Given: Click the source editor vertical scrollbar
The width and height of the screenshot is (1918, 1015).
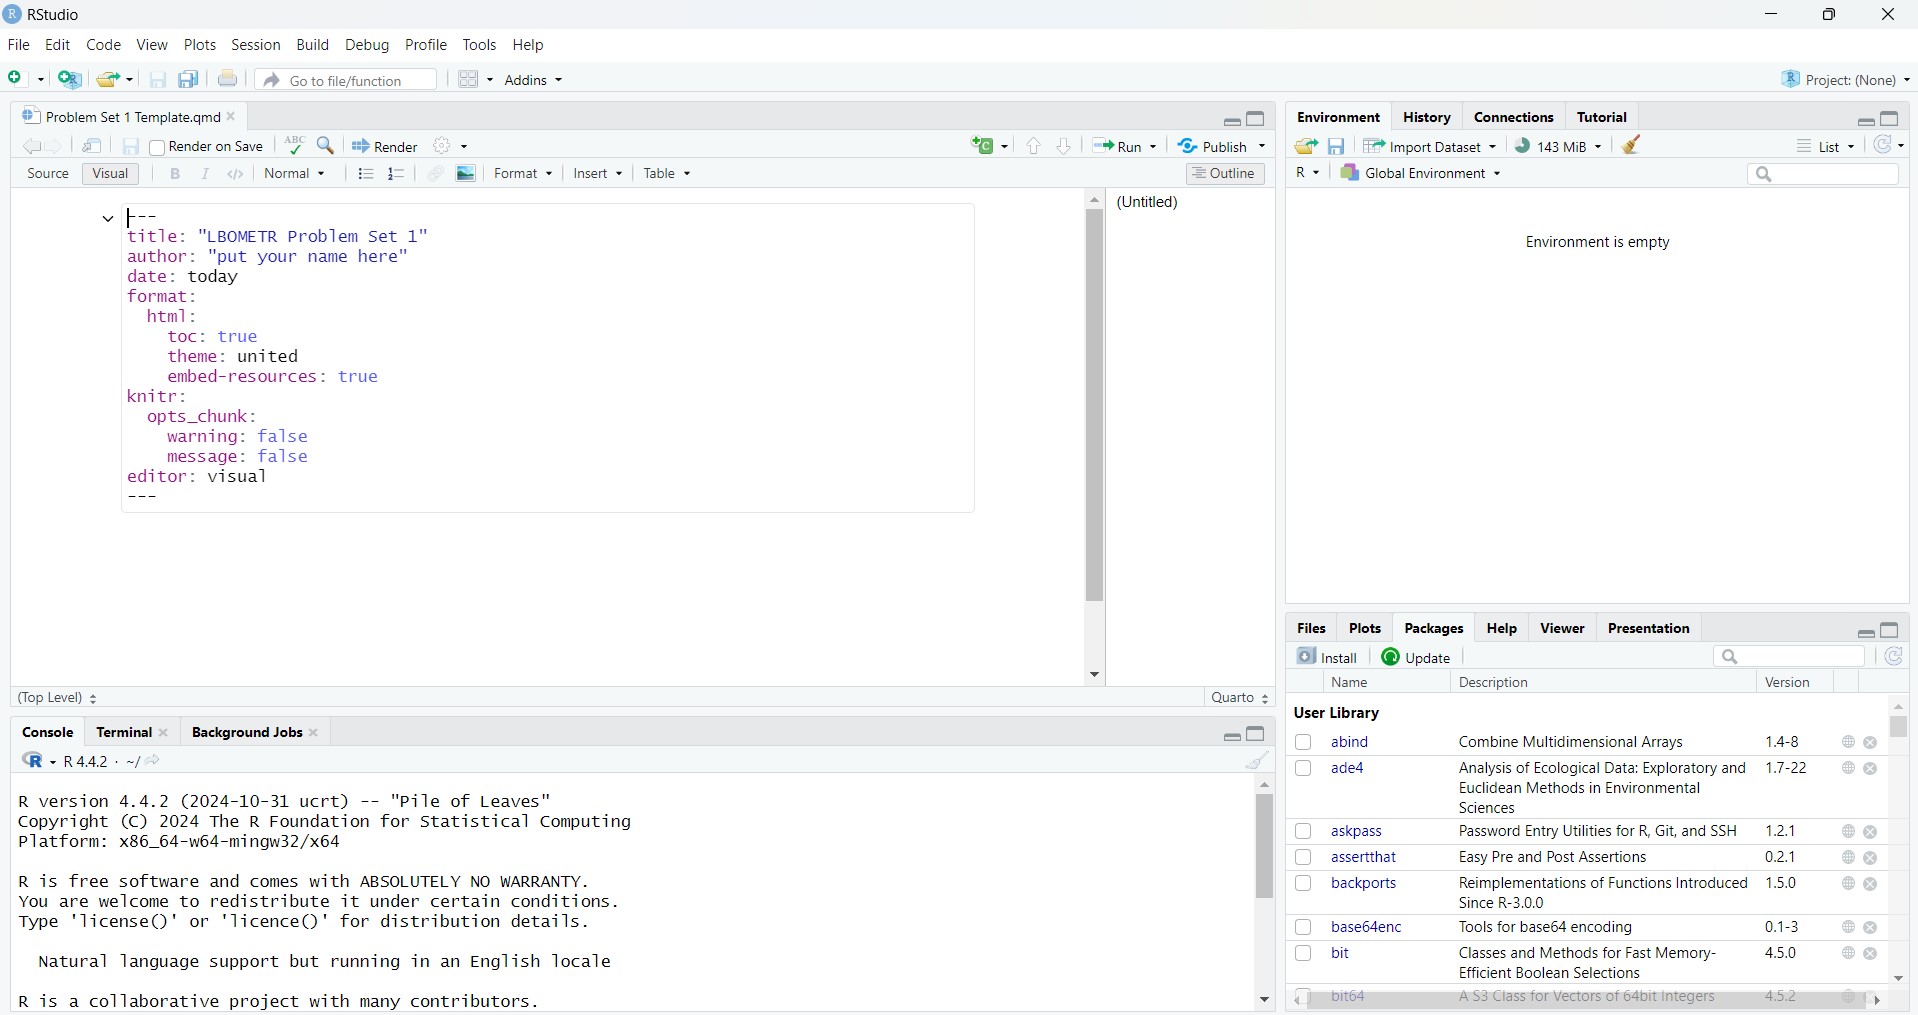Looking at the screenshot, I should click(1095, 405).
